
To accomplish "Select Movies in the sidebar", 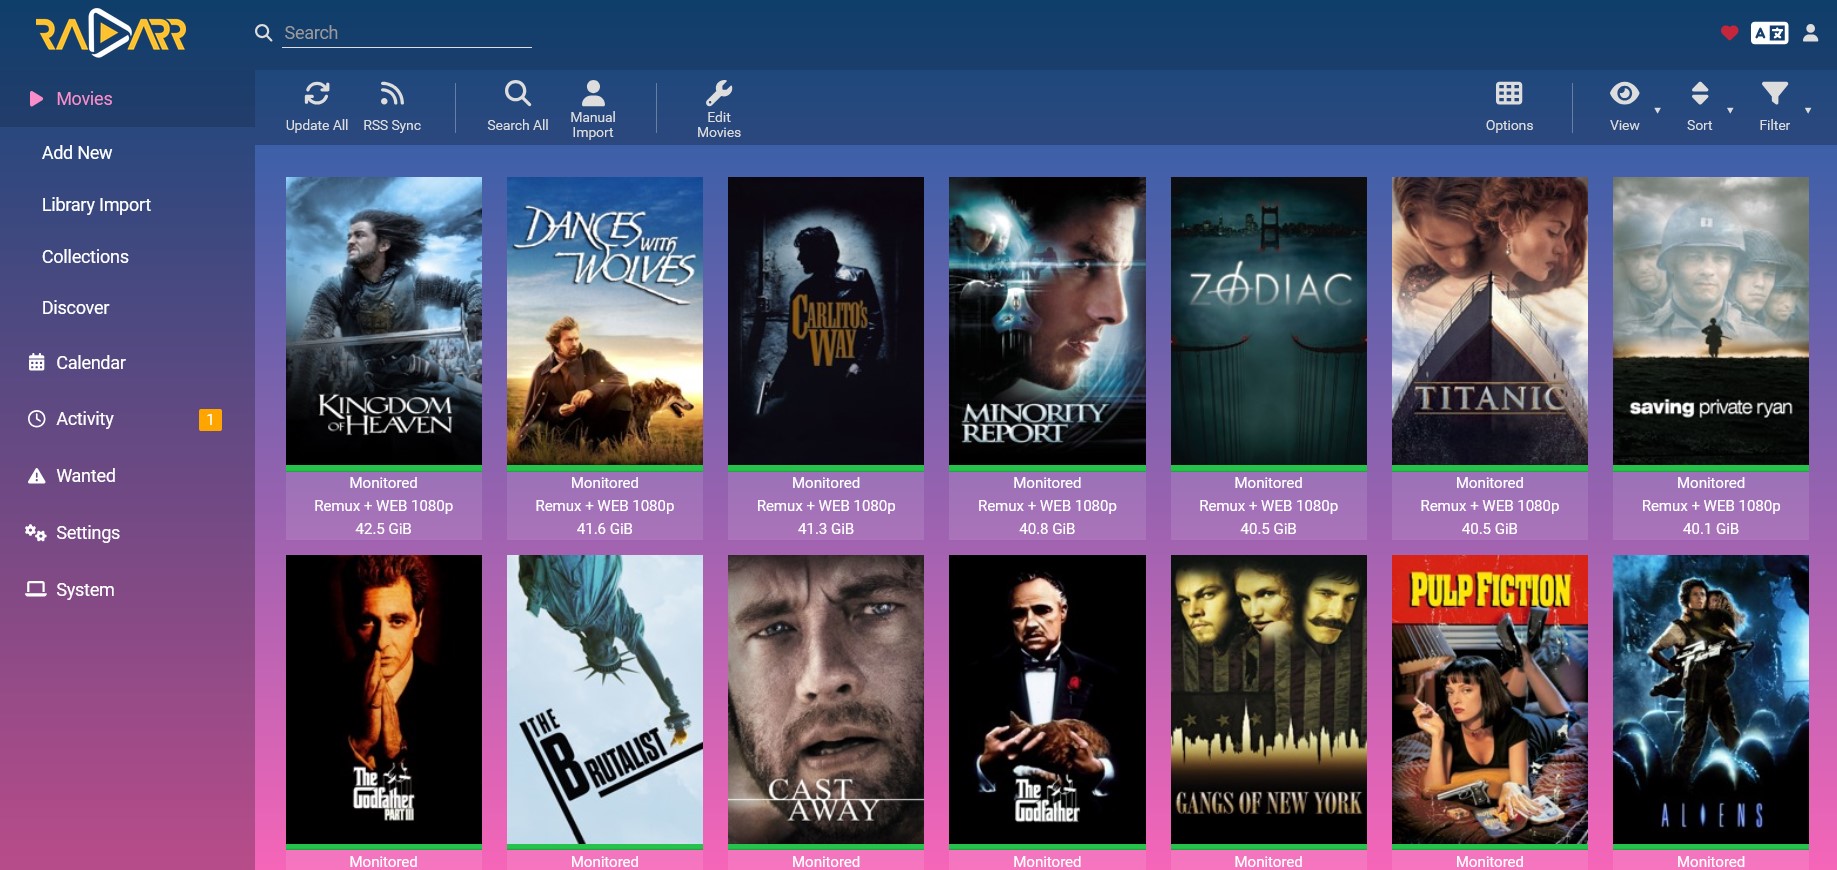I will 127,98.
